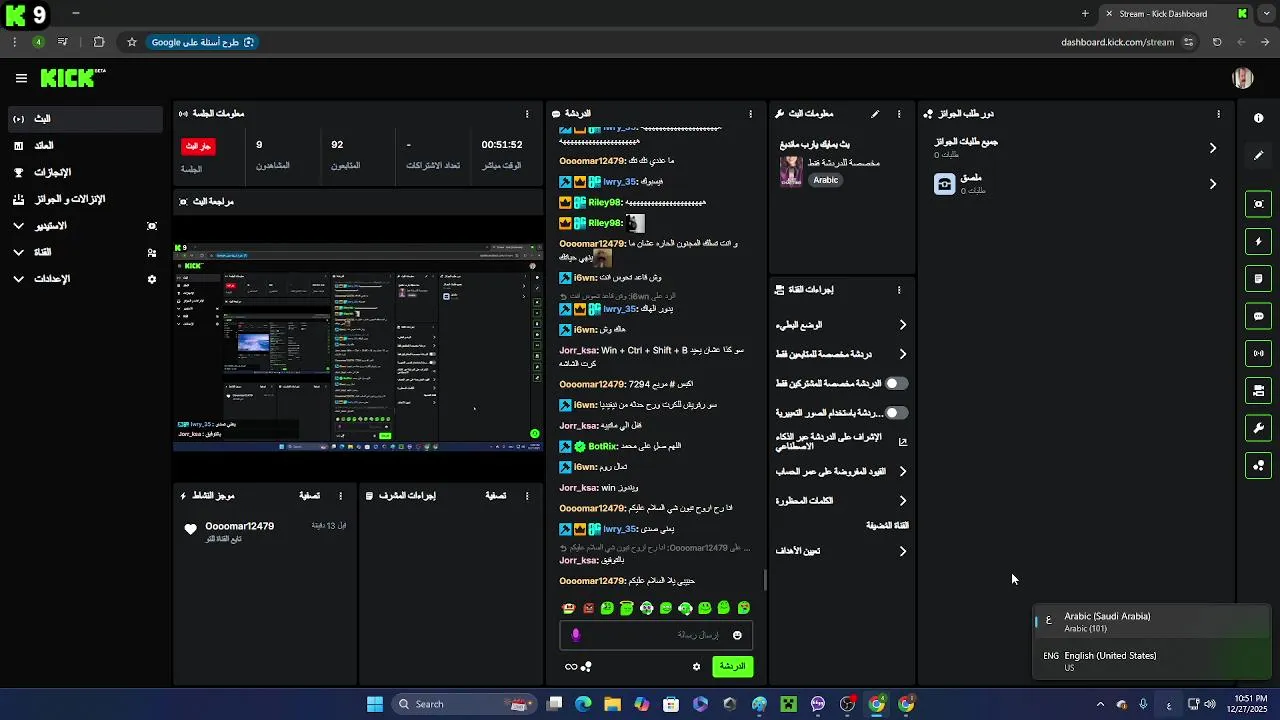Image resolution: width=1280 pixels, height=720 pixels.
Task: Click the info icon in the right toolbar
Action: [1259, 118]
